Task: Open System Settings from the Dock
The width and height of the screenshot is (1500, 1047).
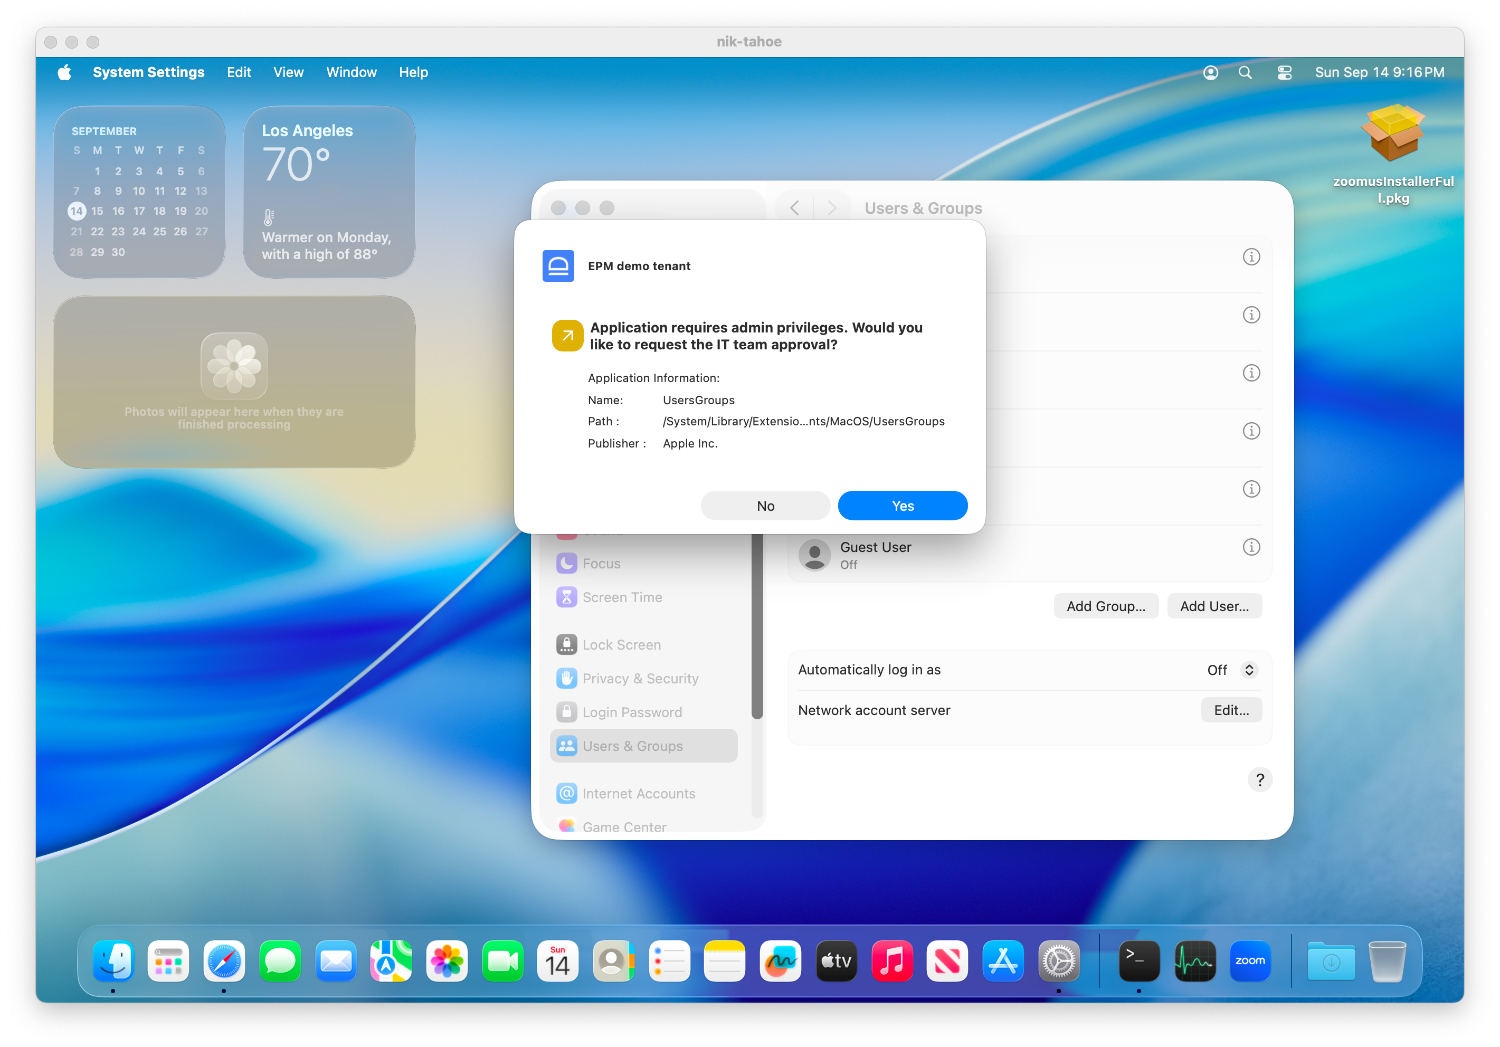Action: pyautogui.click(x=1059, y=962)
